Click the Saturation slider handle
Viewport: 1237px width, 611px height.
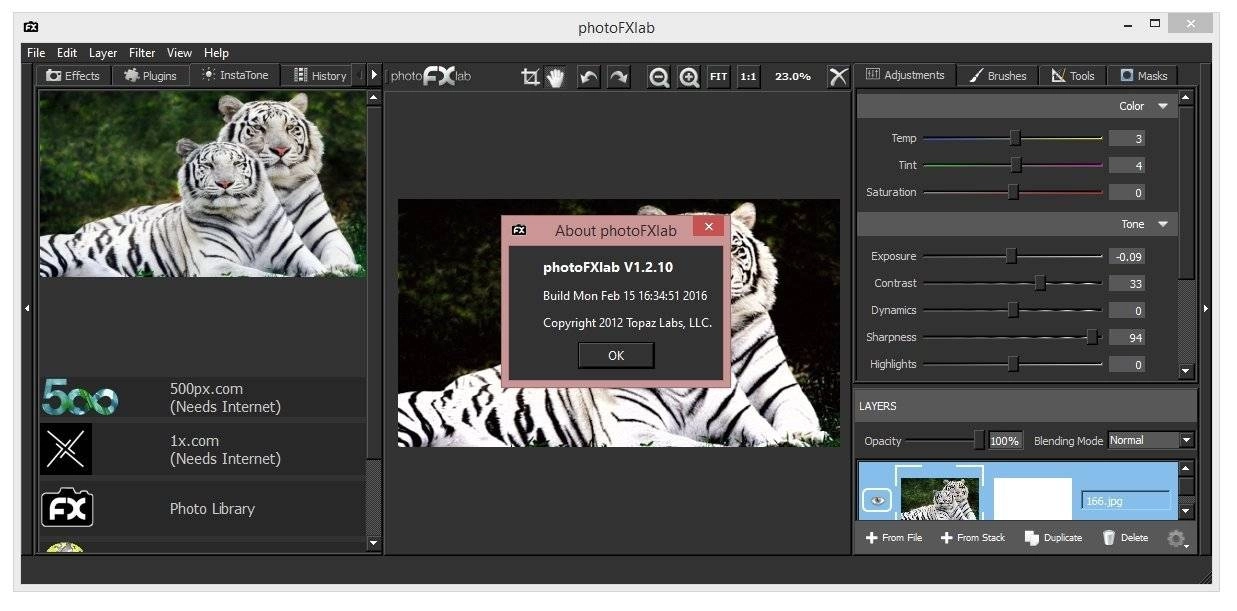click(1013, 192)
